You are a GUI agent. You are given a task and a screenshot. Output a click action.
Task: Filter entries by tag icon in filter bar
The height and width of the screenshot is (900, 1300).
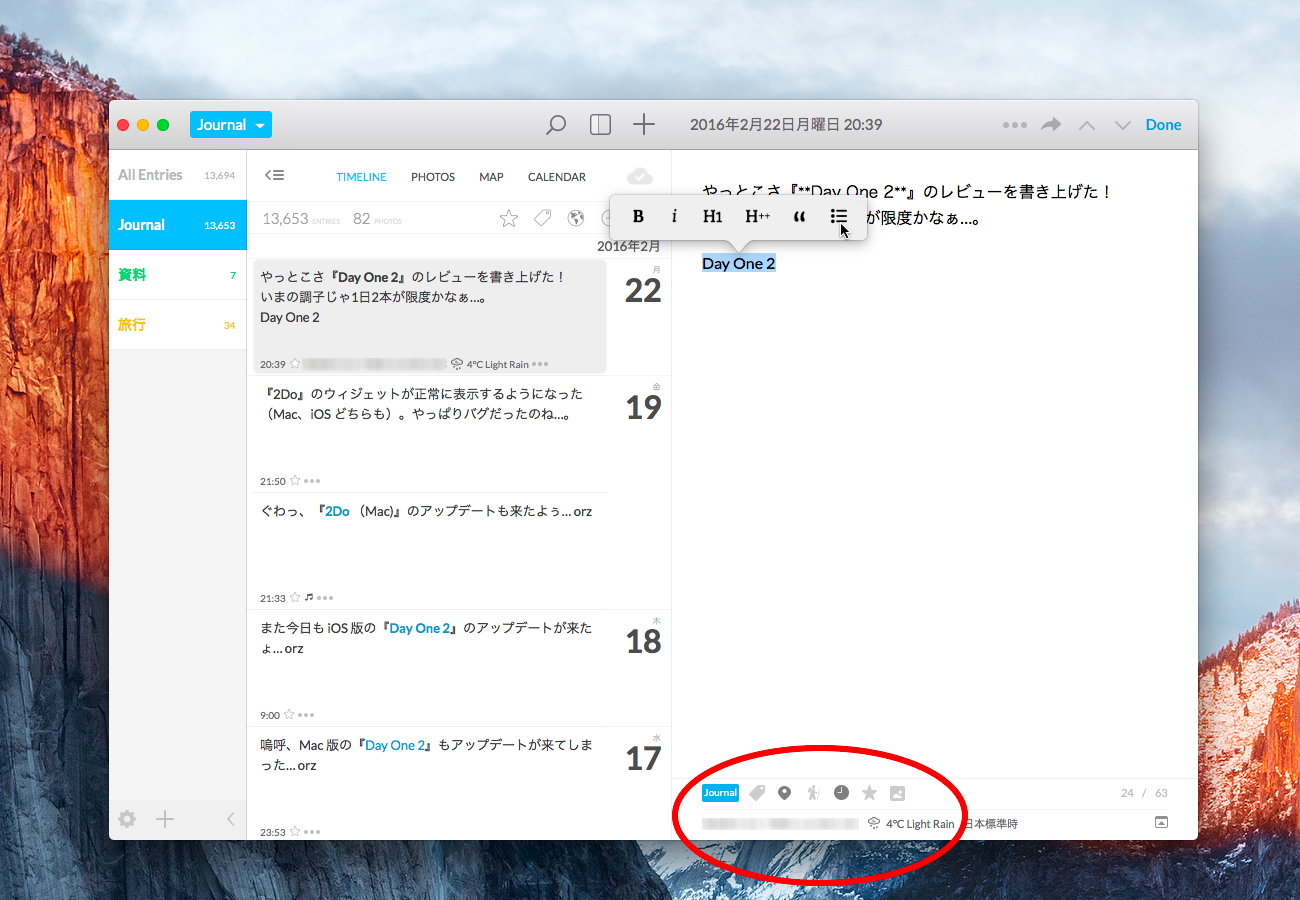(542, 218)
